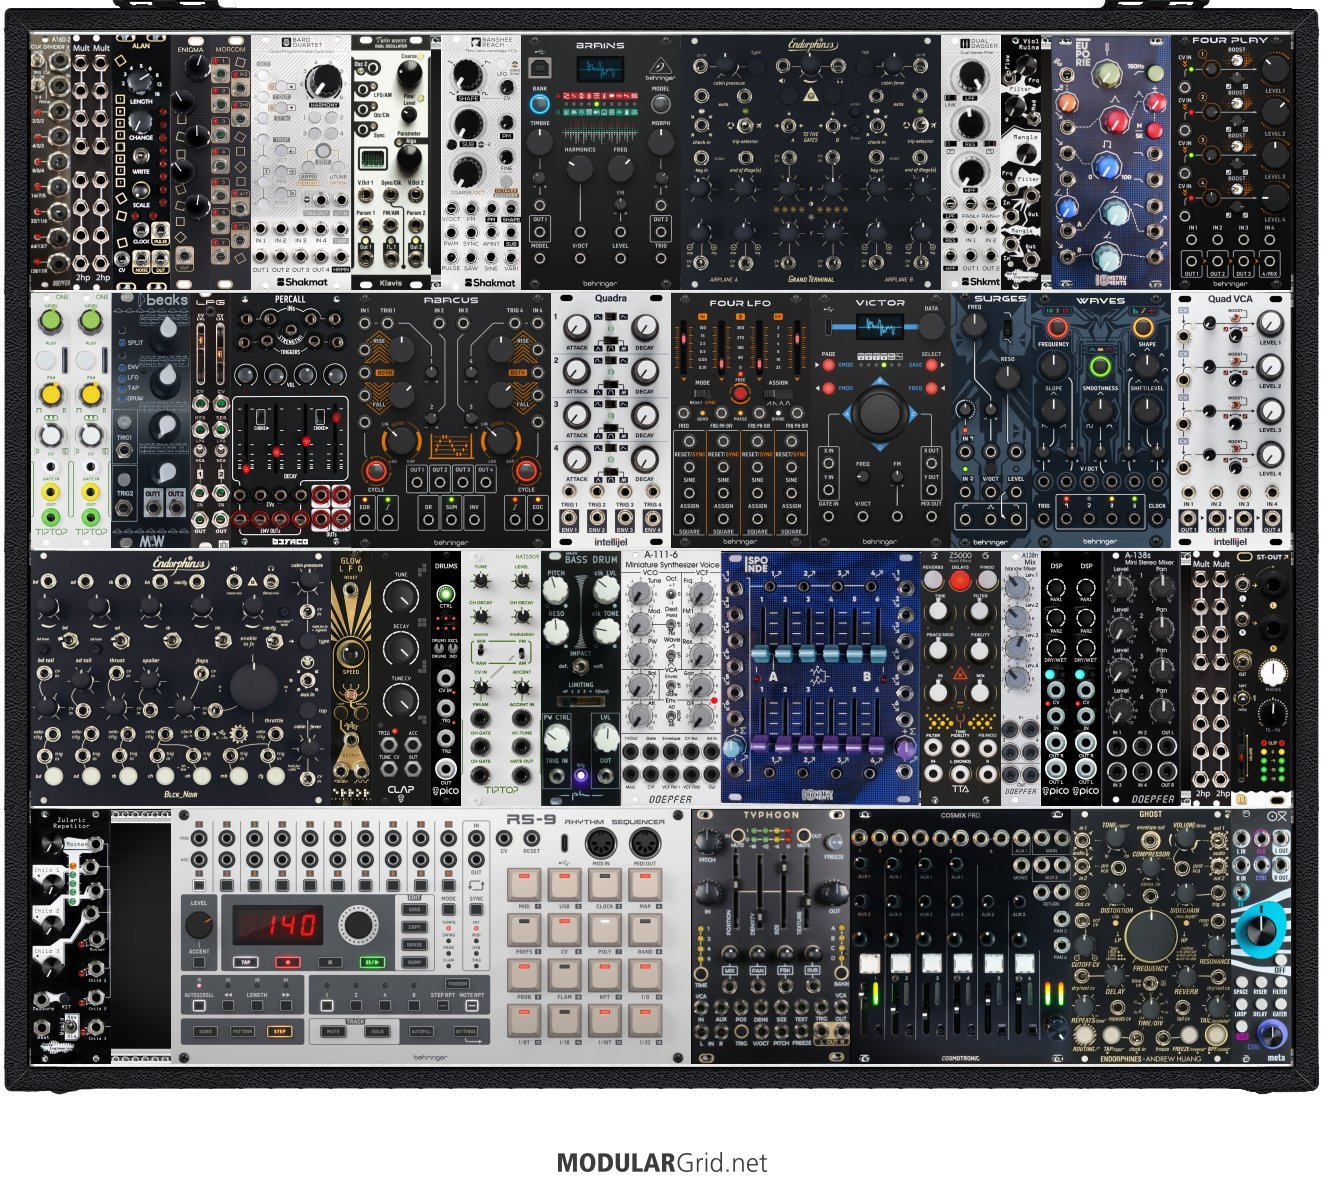Screen dimensions: 1326x1184
Task: Hit the POLY pad on RS-9
Action: click(x=605, y=930)
